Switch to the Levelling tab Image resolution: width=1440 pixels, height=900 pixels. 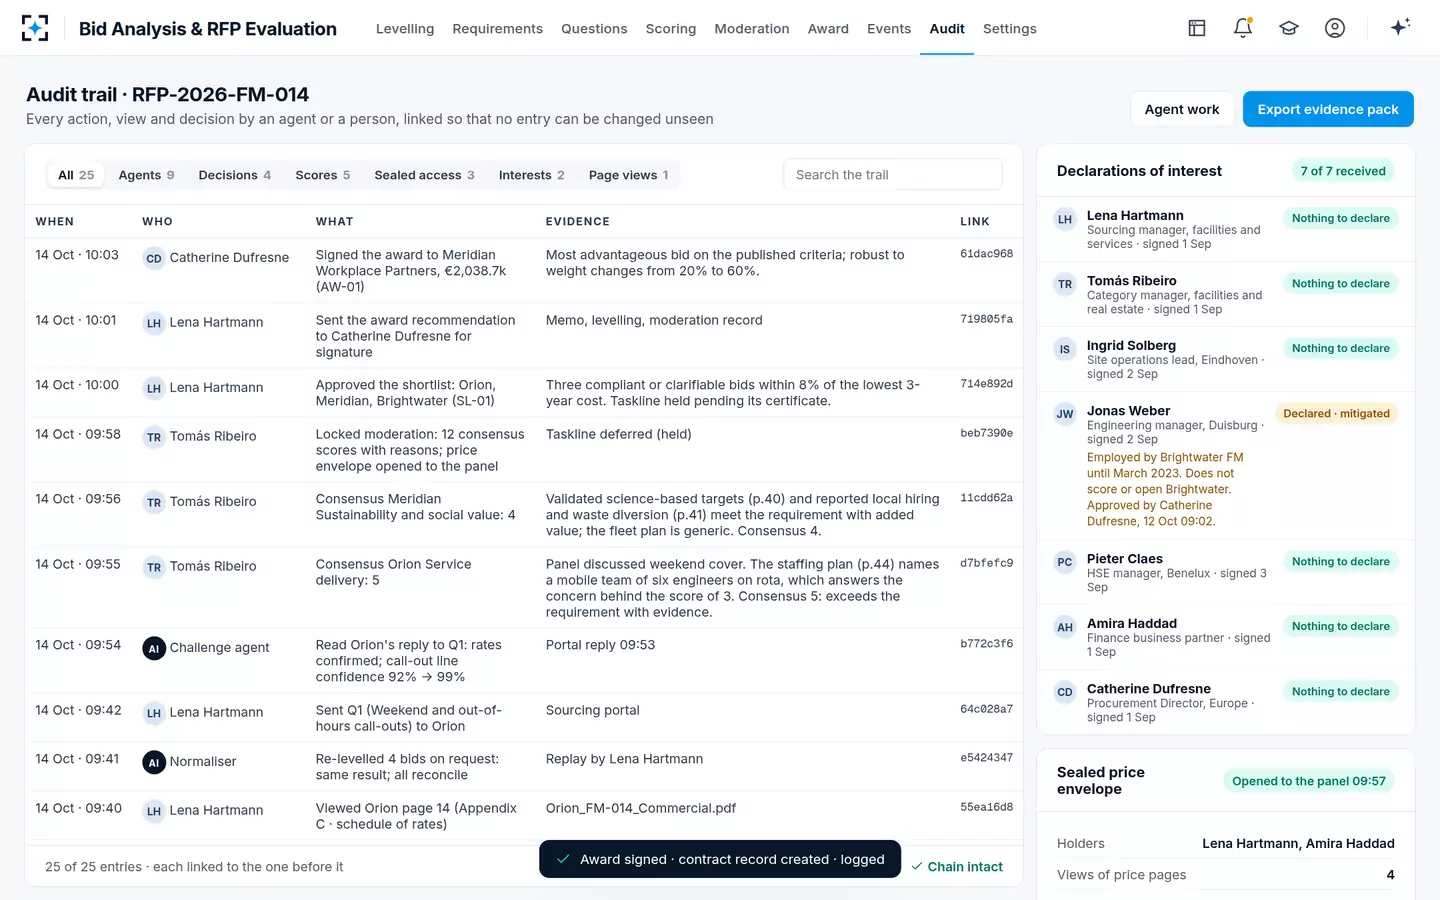pyautogui.click(x=405, y=29)
